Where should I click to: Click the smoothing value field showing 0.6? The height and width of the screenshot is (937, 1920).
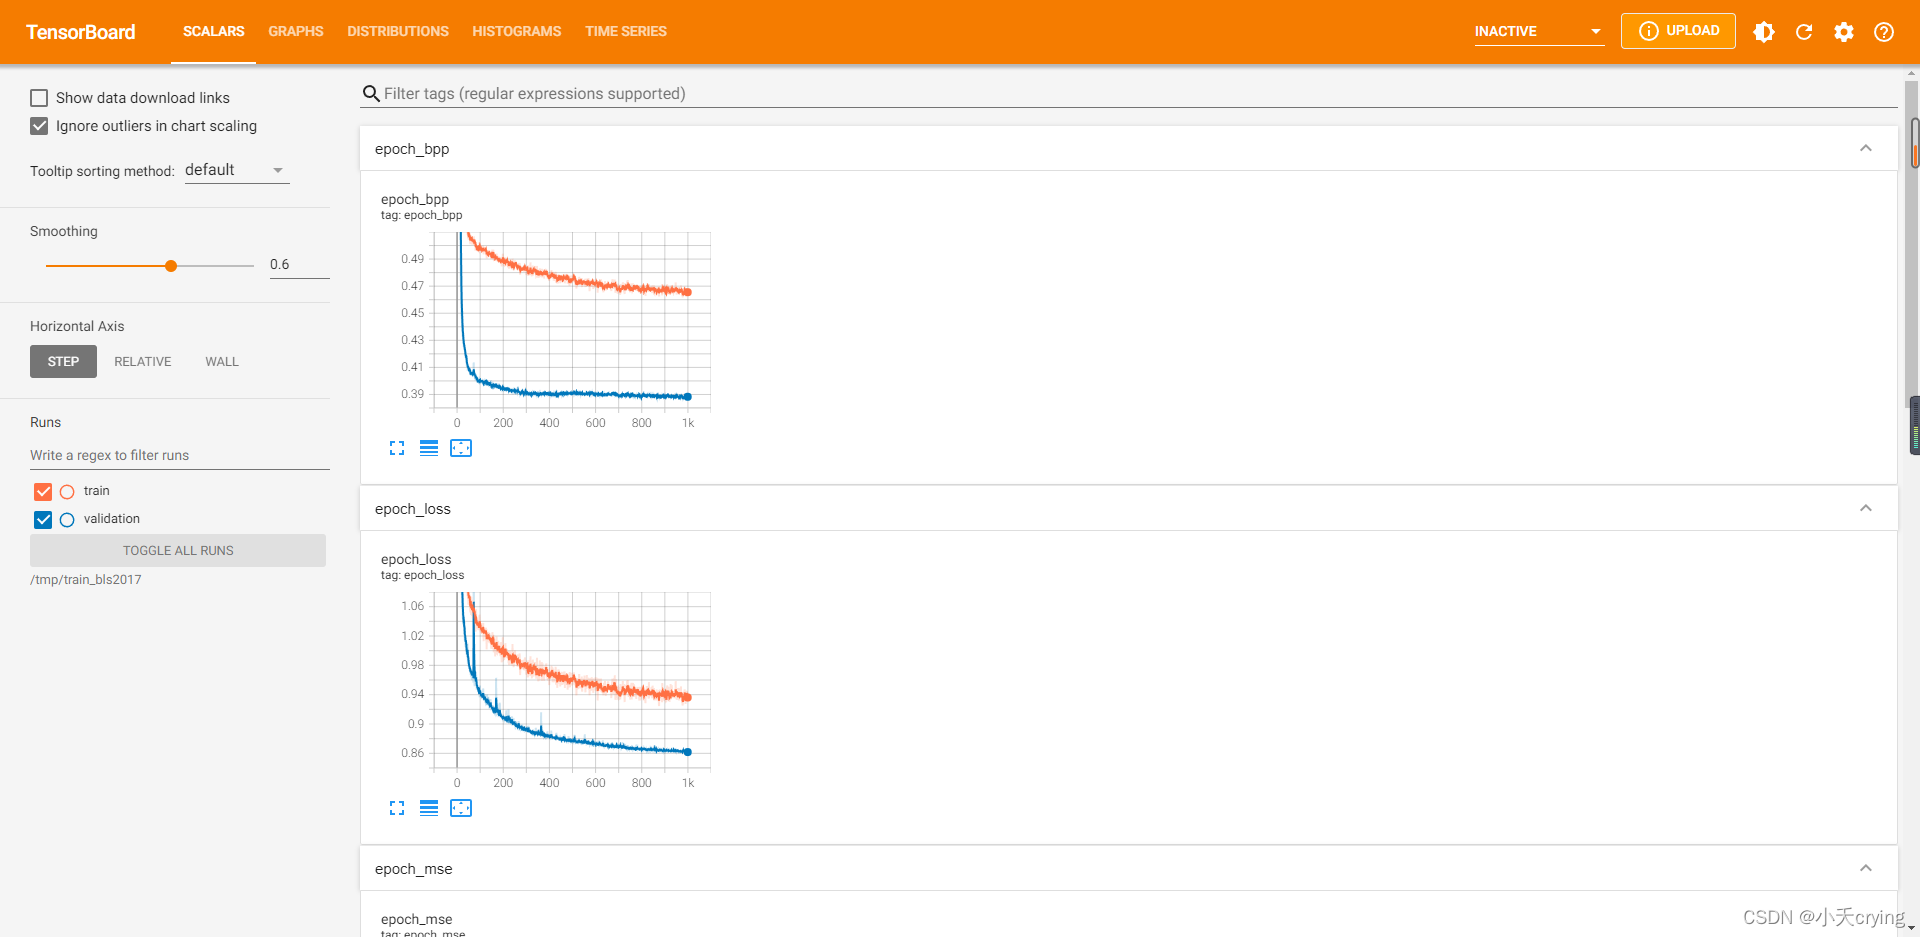coord(299,265)
